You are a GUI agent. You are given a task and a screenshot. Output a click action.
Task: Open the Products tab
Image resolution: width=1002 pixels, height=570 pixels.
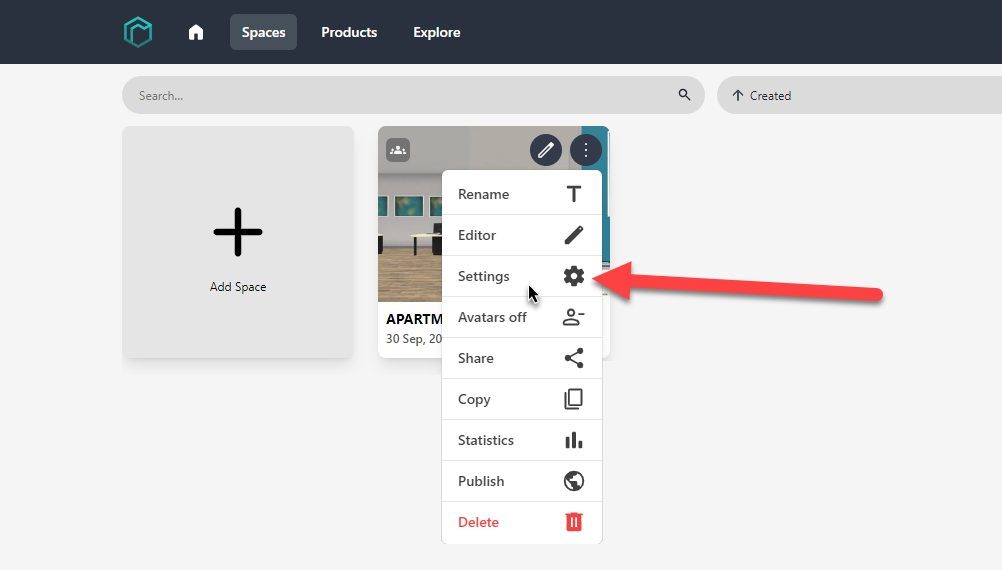pyautogui.click(x=349, y=32)
